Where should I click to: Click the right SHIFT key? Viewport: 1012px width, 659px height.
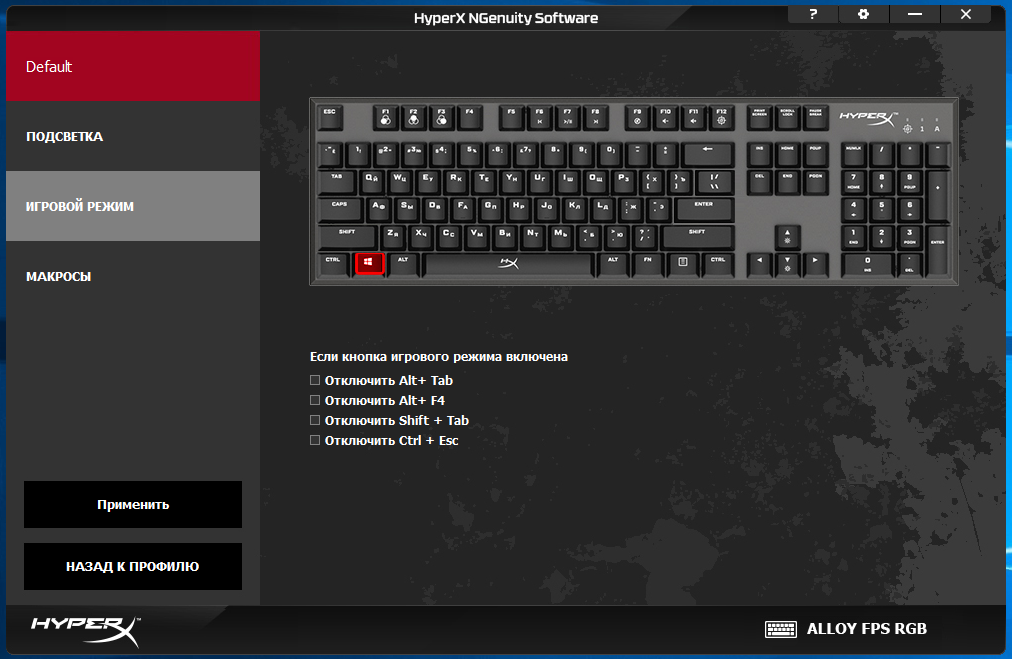point(697,237)
